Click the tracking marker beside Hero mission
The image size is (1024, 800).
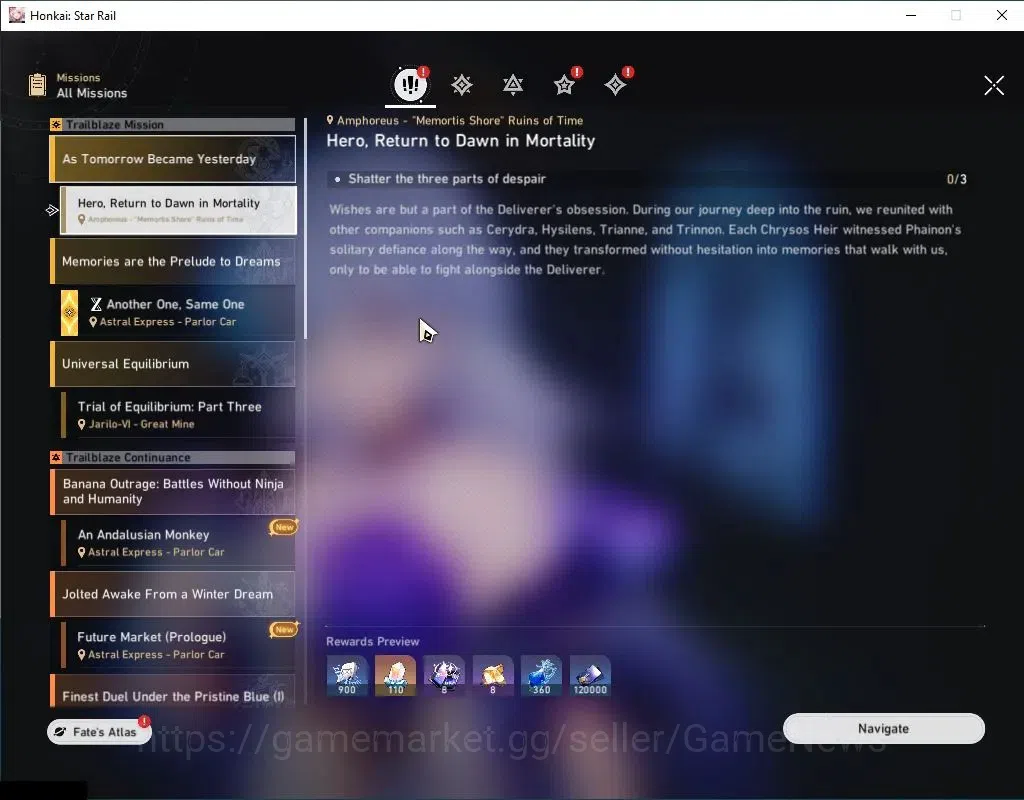(52, 210)
